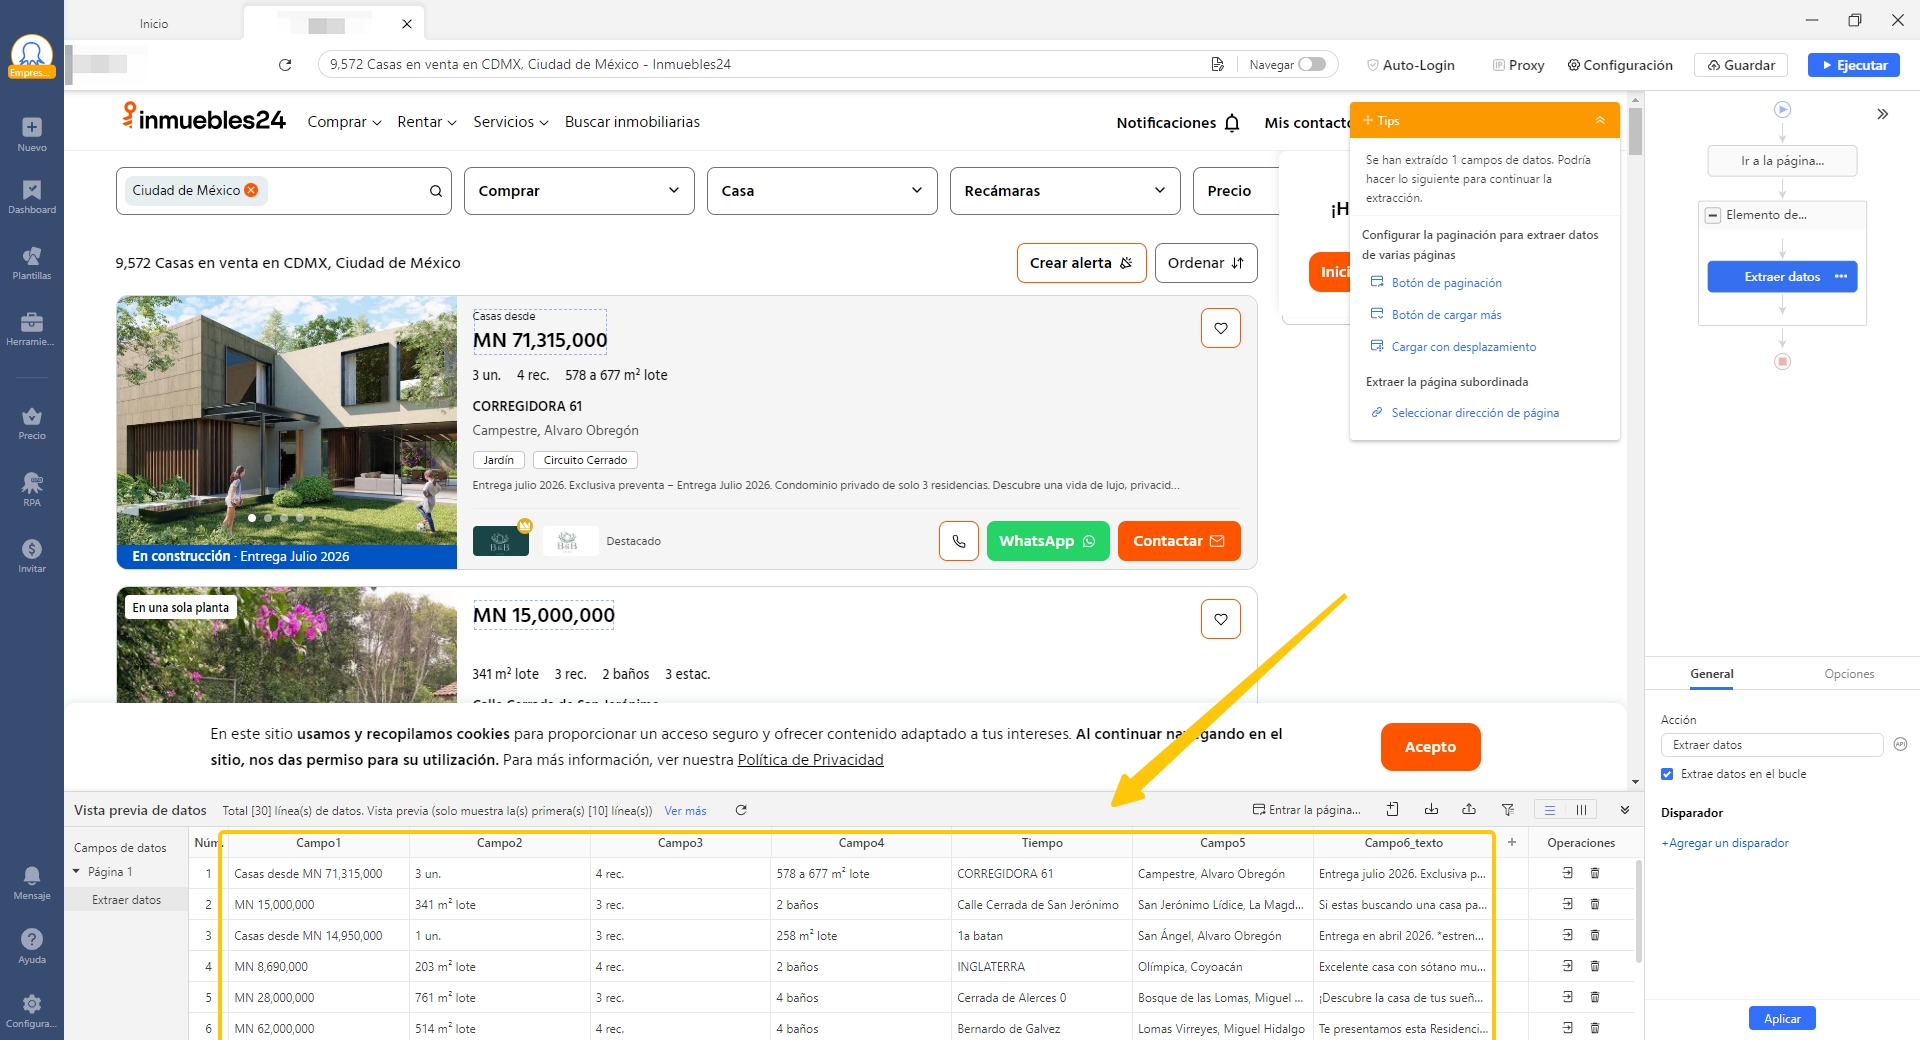Delete row 1 using trash icon
Screen dimensions: 1920x1040
click(1595, 873)
